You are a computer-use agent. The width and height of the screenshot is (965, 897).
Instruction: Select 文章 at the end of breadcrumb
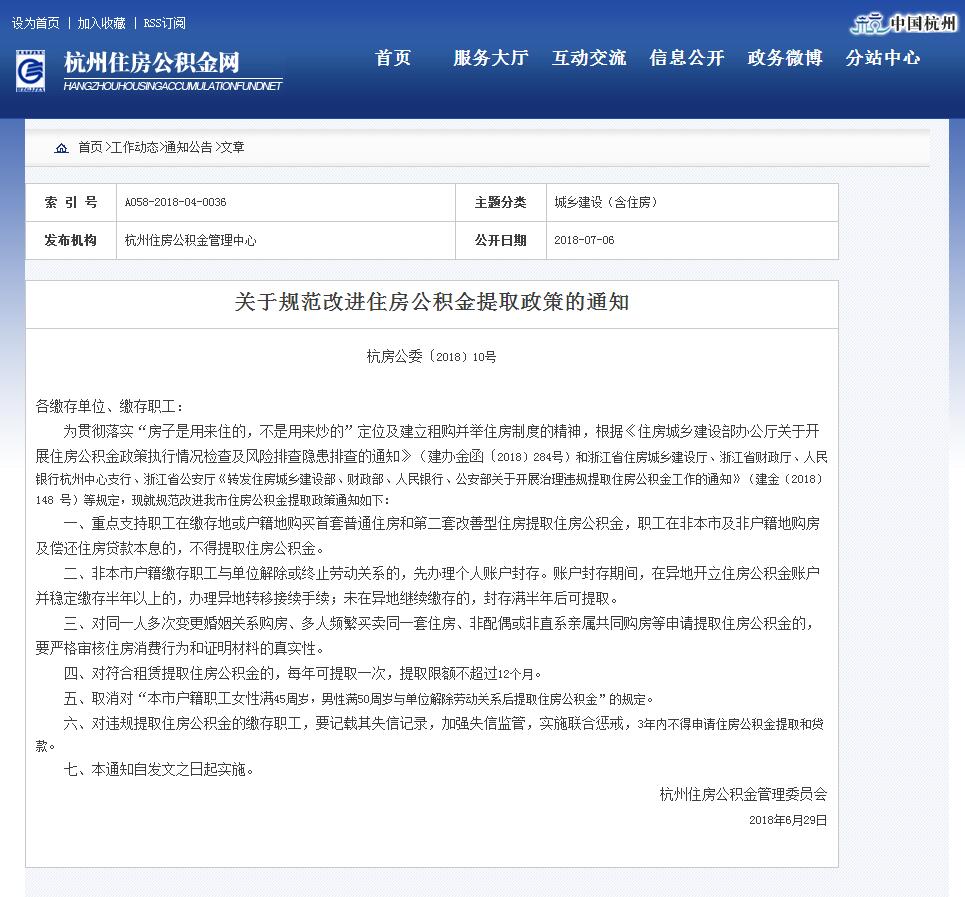(x=230, y=147)
